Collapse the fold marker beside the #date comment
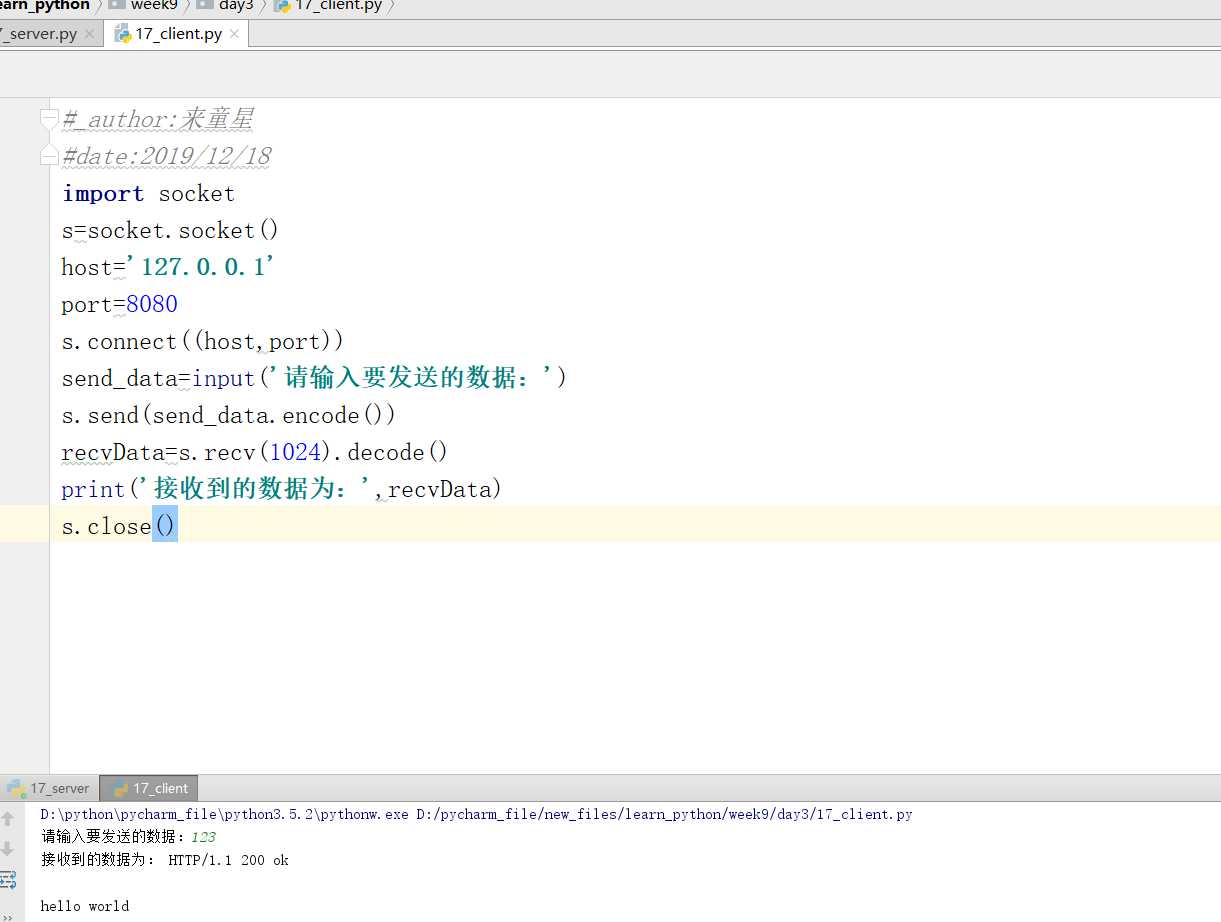Screen dimensions: 1221x922 (49, 156)
